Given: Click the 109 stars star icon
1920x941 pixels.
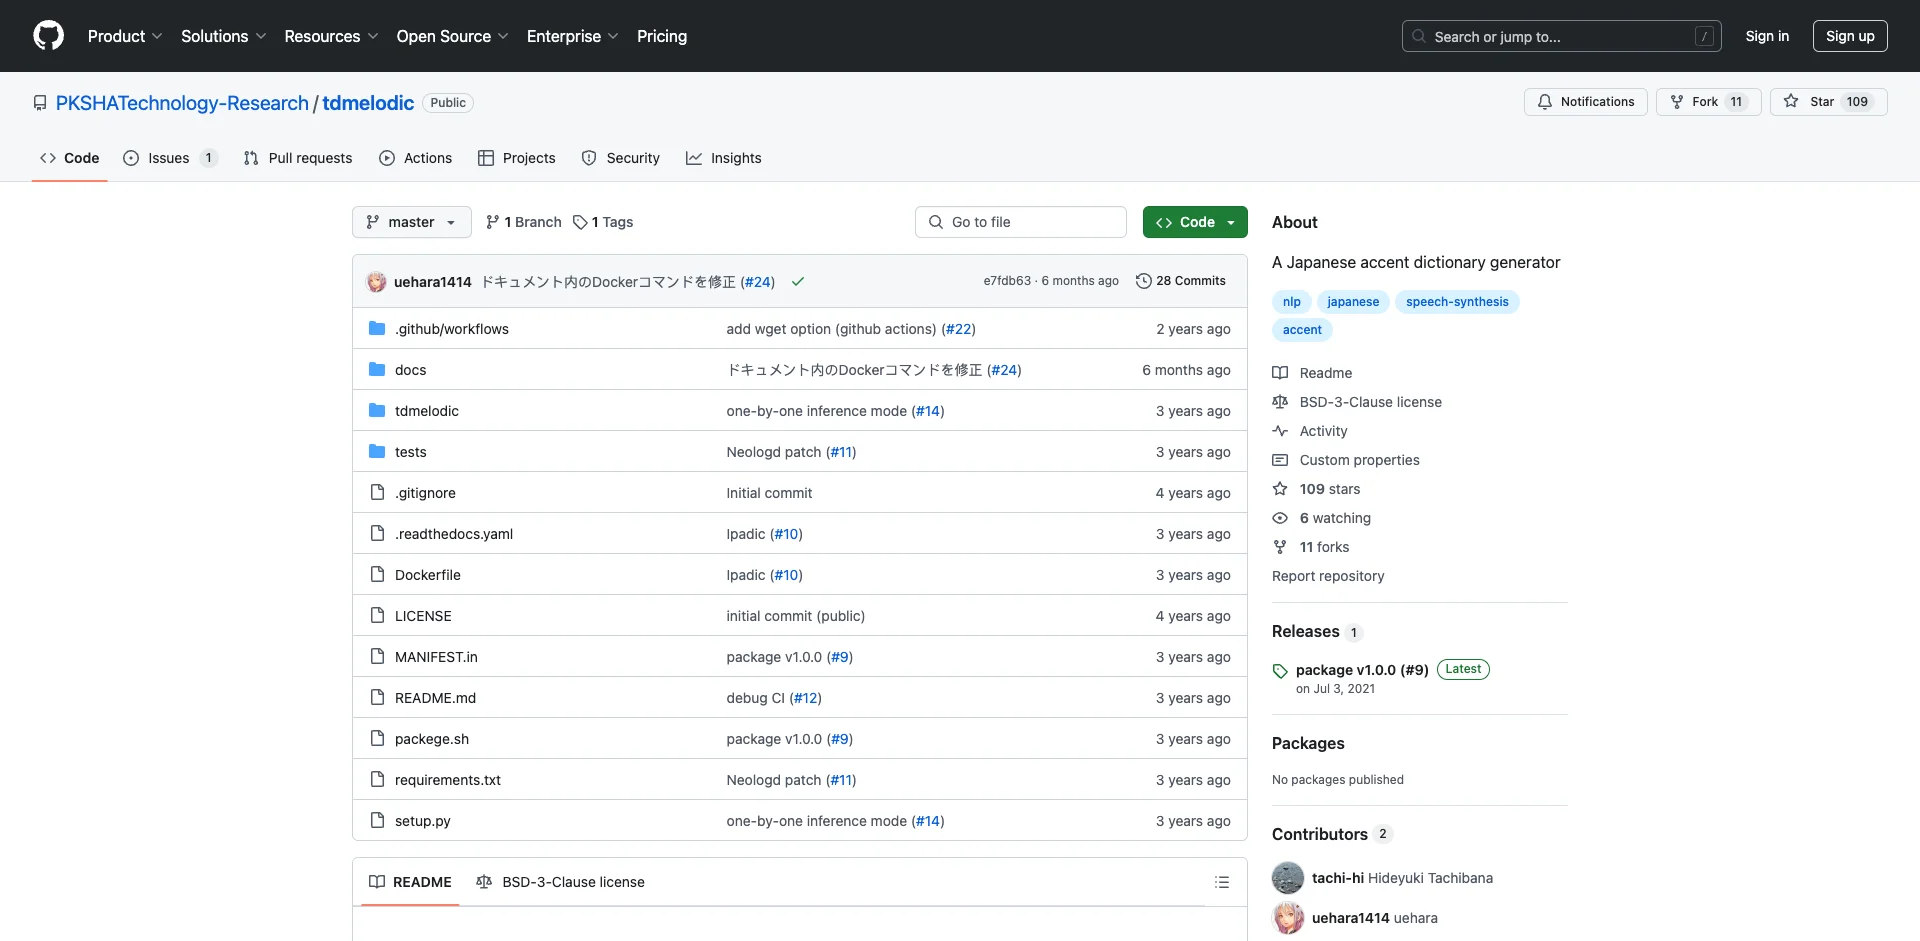Looking at the screenshot, I should (x=1280, y=489).
